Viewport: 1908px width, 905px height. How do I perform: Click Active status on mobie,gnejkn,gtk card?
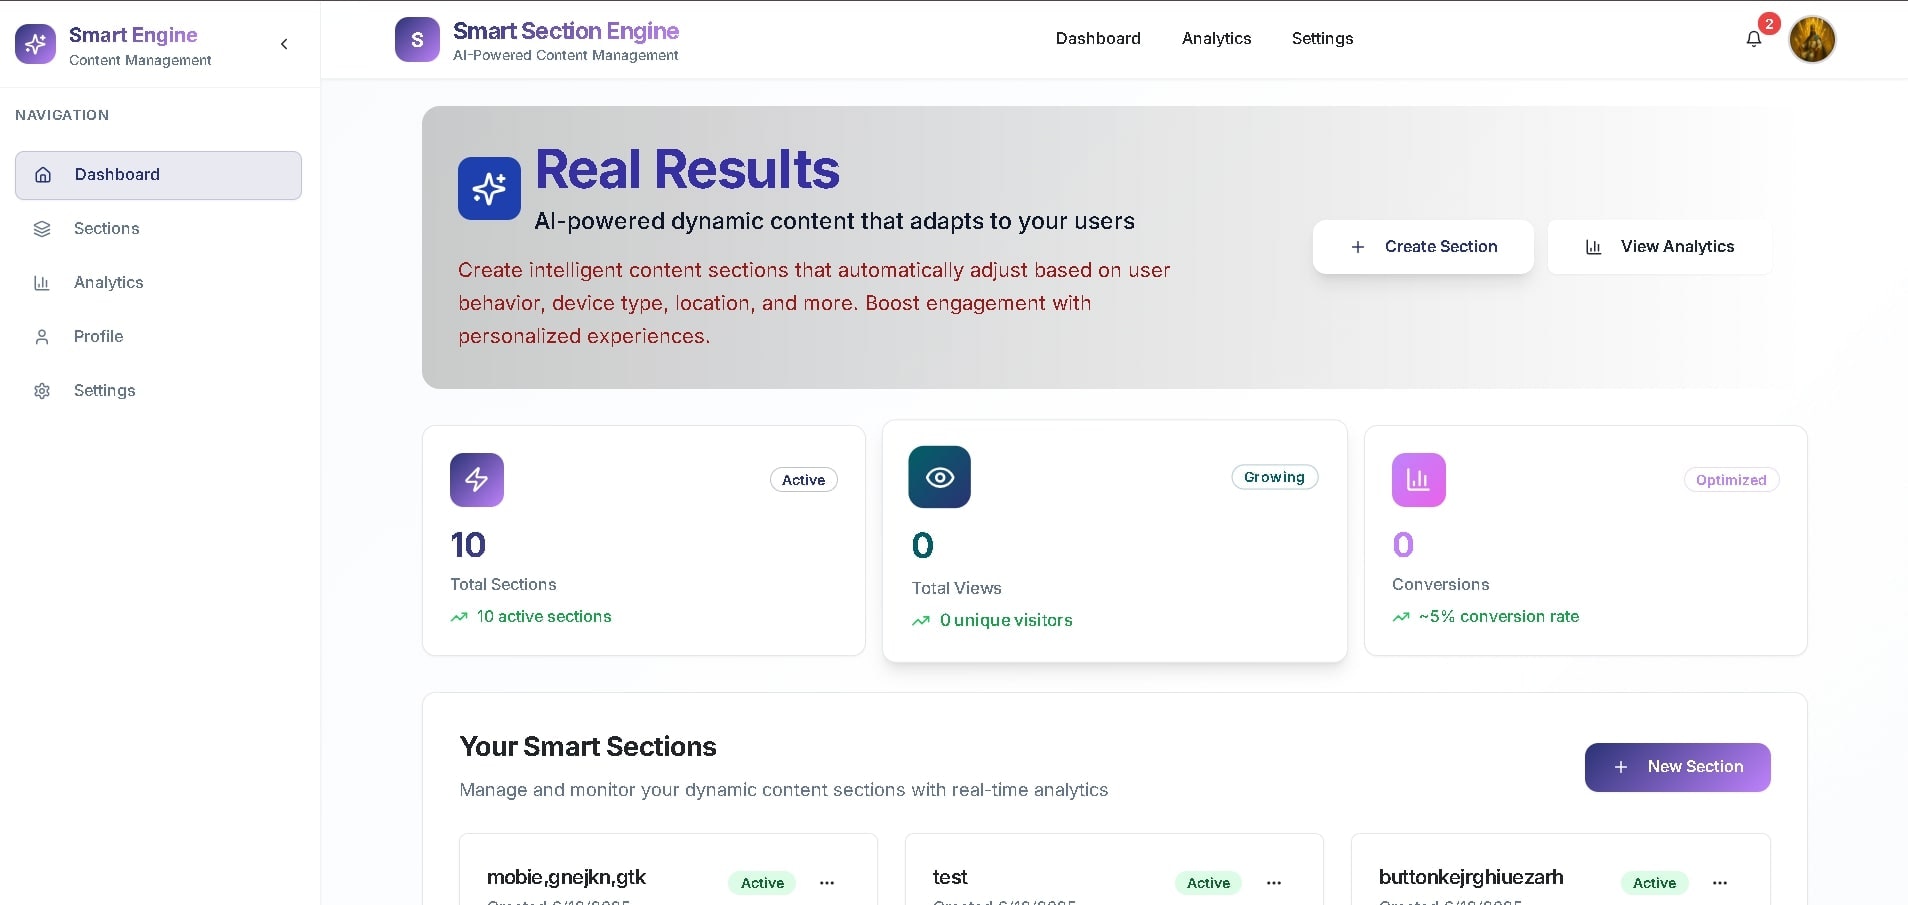point(762,883)
